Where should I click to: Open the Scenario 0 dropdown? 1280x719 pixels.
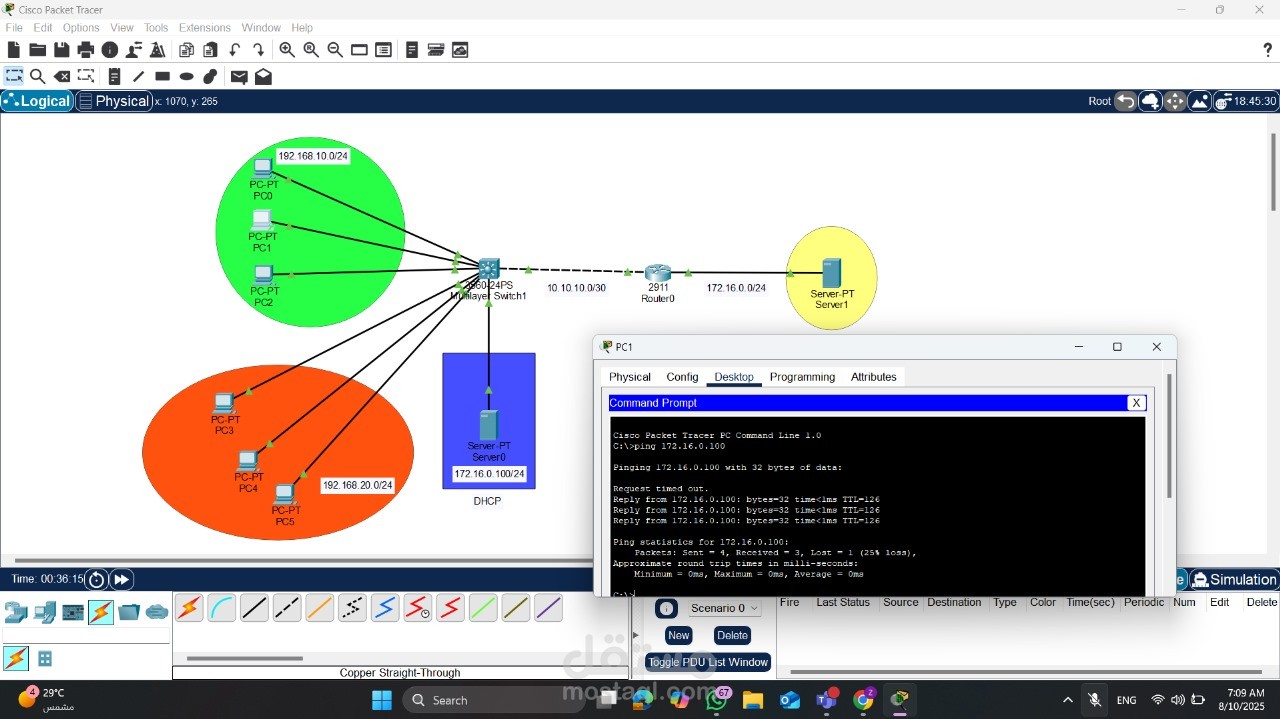click(x=724, y=608)
